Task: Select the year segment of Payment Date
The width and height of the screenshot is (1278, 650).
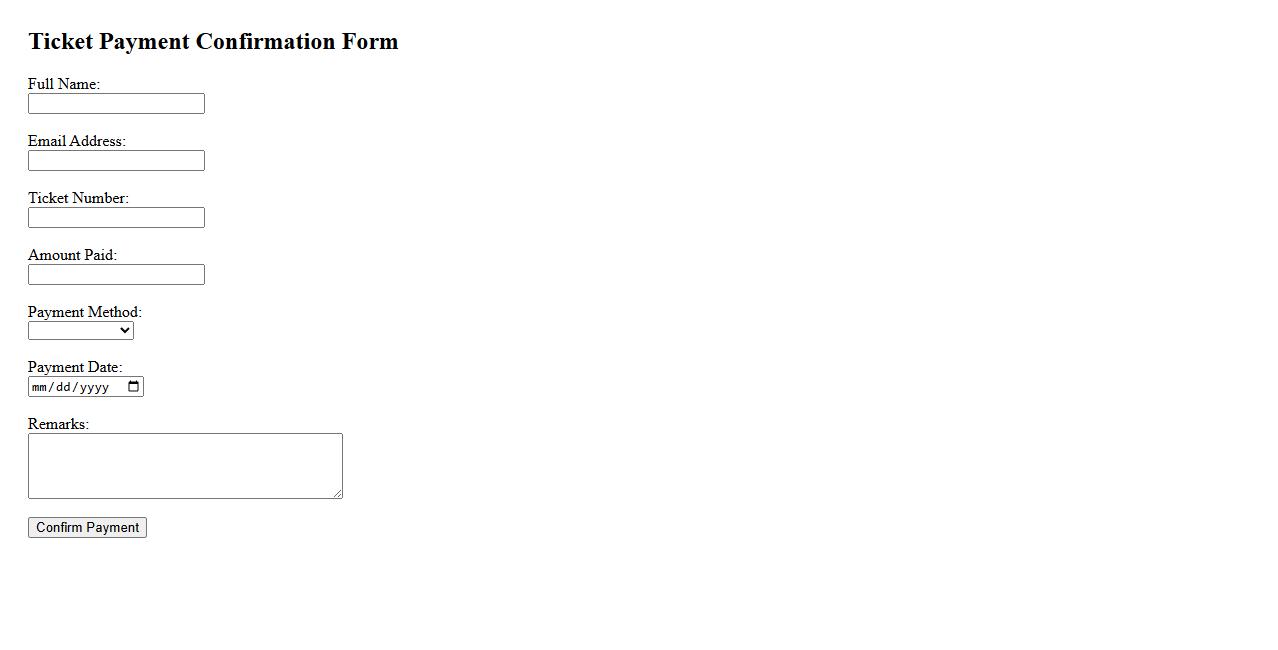Action: [x=94, y=387]
